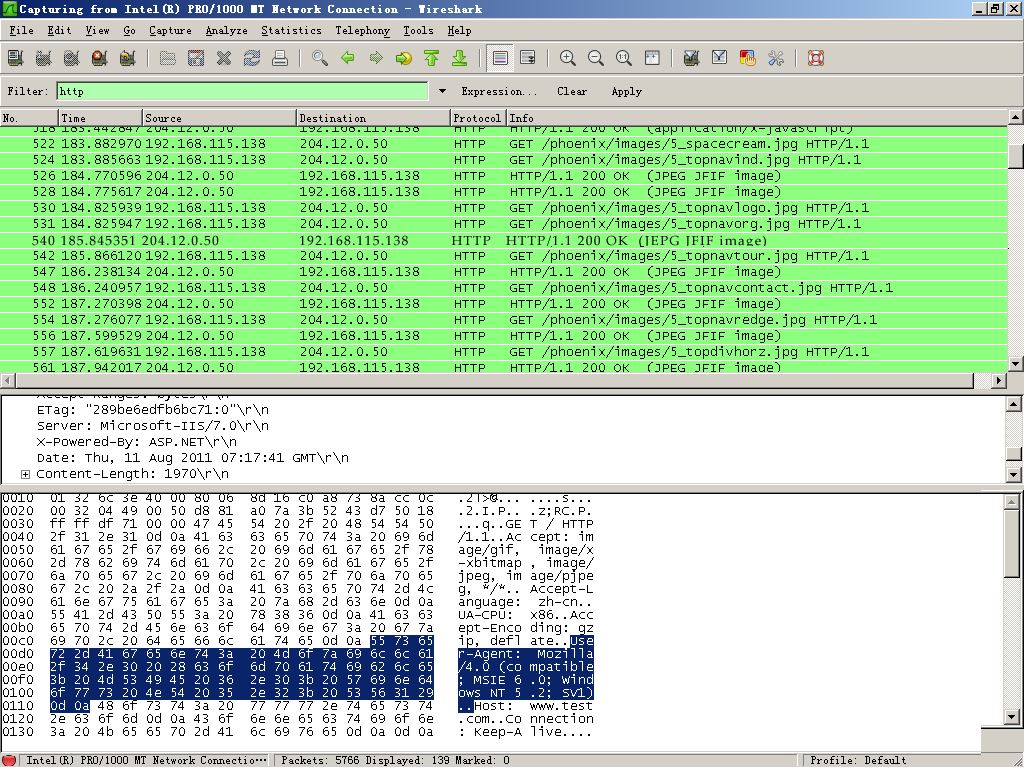Viewport: 1024px width, 768px height.
Task: Select the Date header line
Action: click(192, 458)
